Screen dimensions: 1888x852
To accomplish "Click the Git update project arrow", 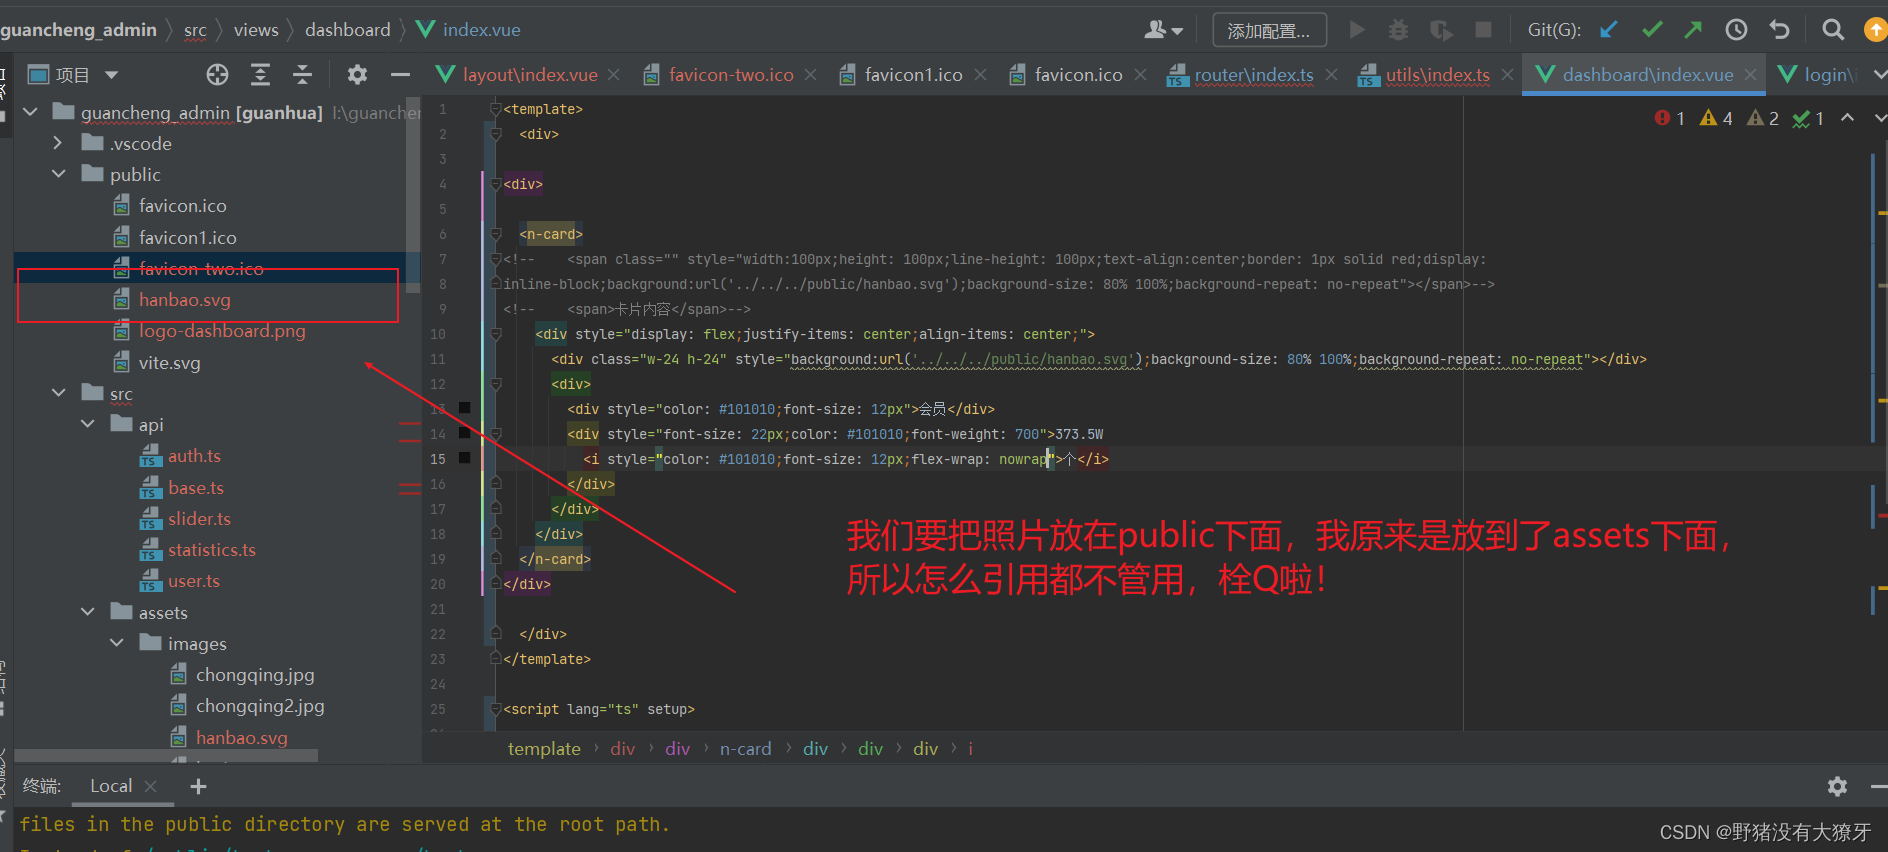I will (x=1609, y=30).
